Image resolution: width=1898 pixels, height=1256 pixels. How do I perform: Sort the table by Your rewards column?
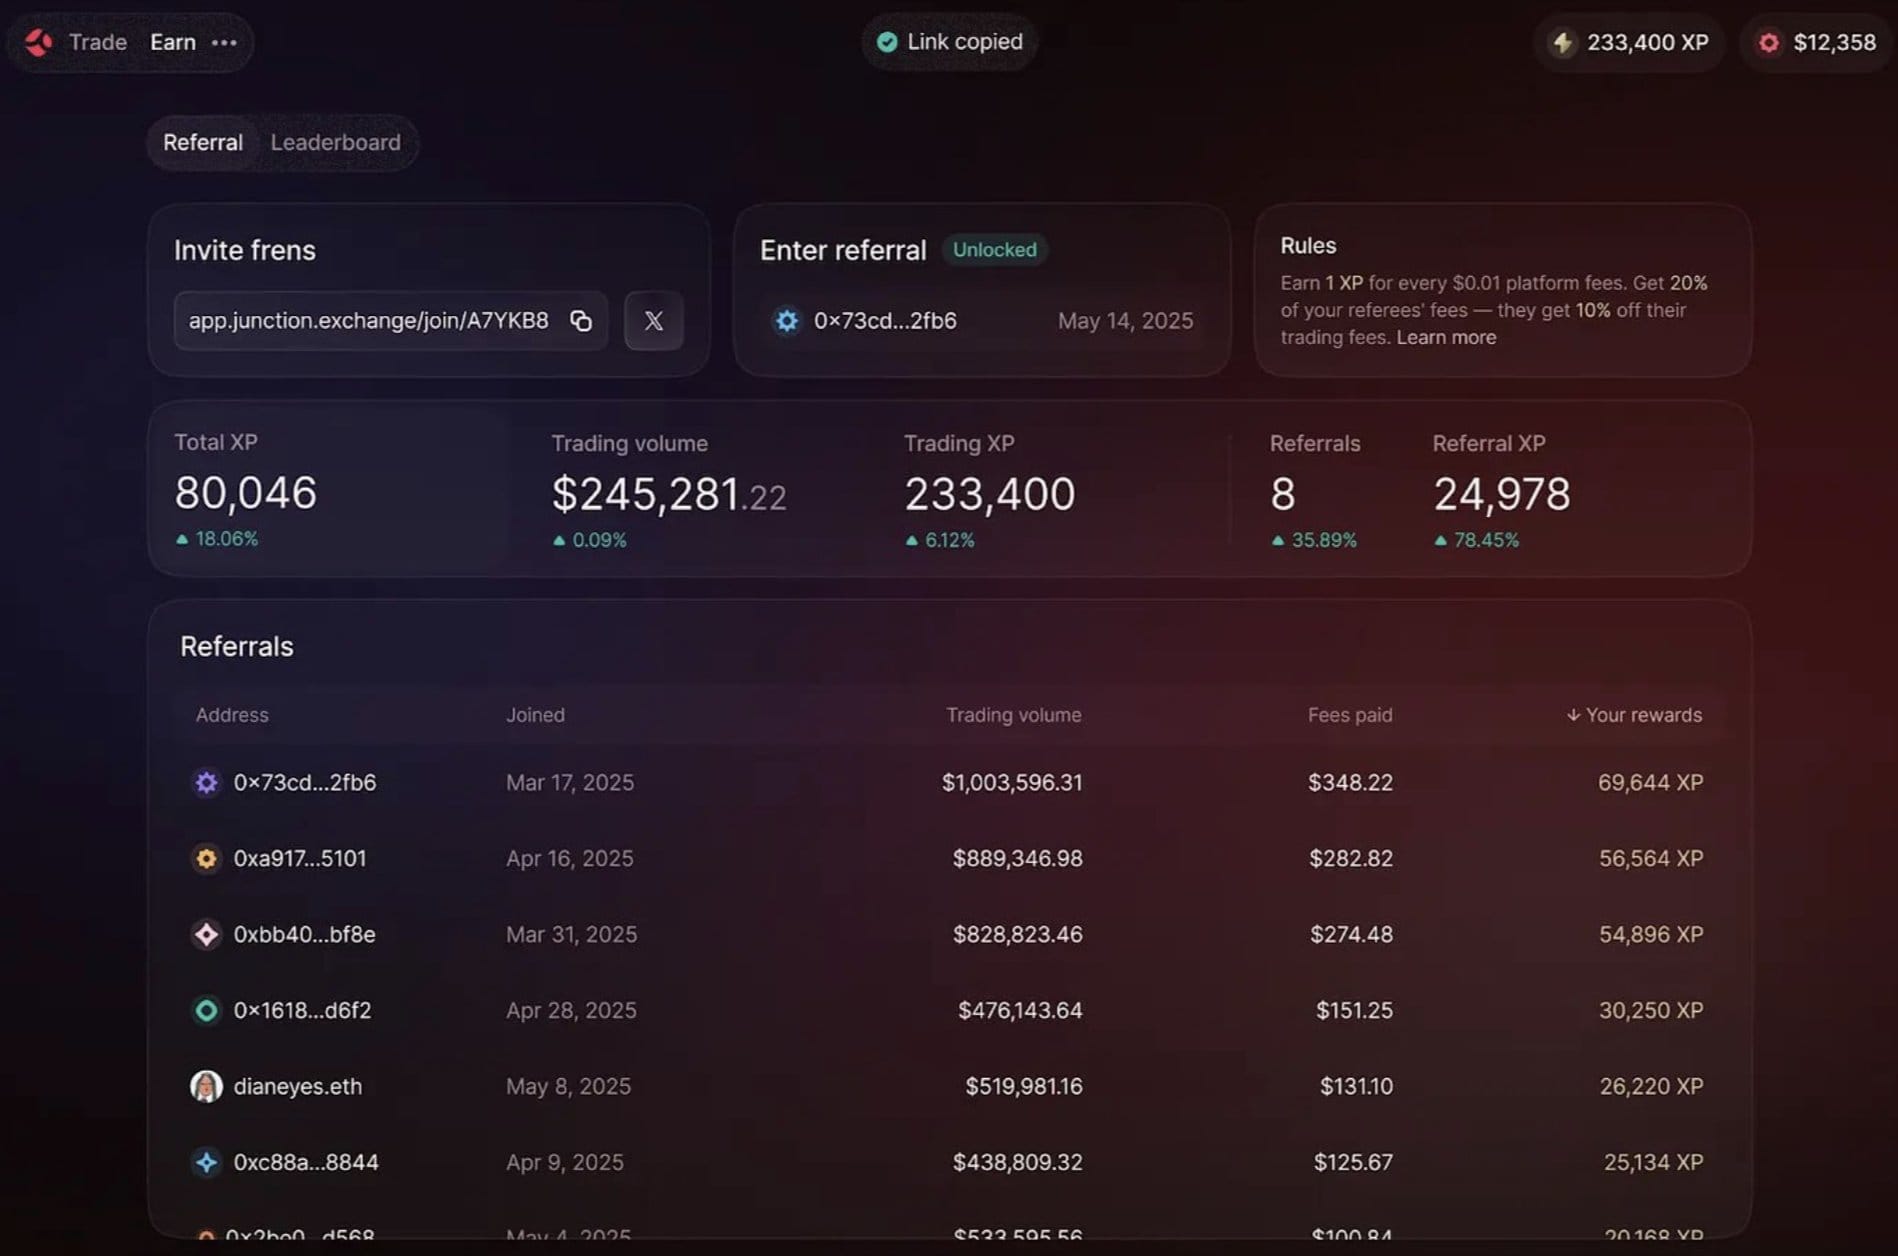tap(1634, 715)
